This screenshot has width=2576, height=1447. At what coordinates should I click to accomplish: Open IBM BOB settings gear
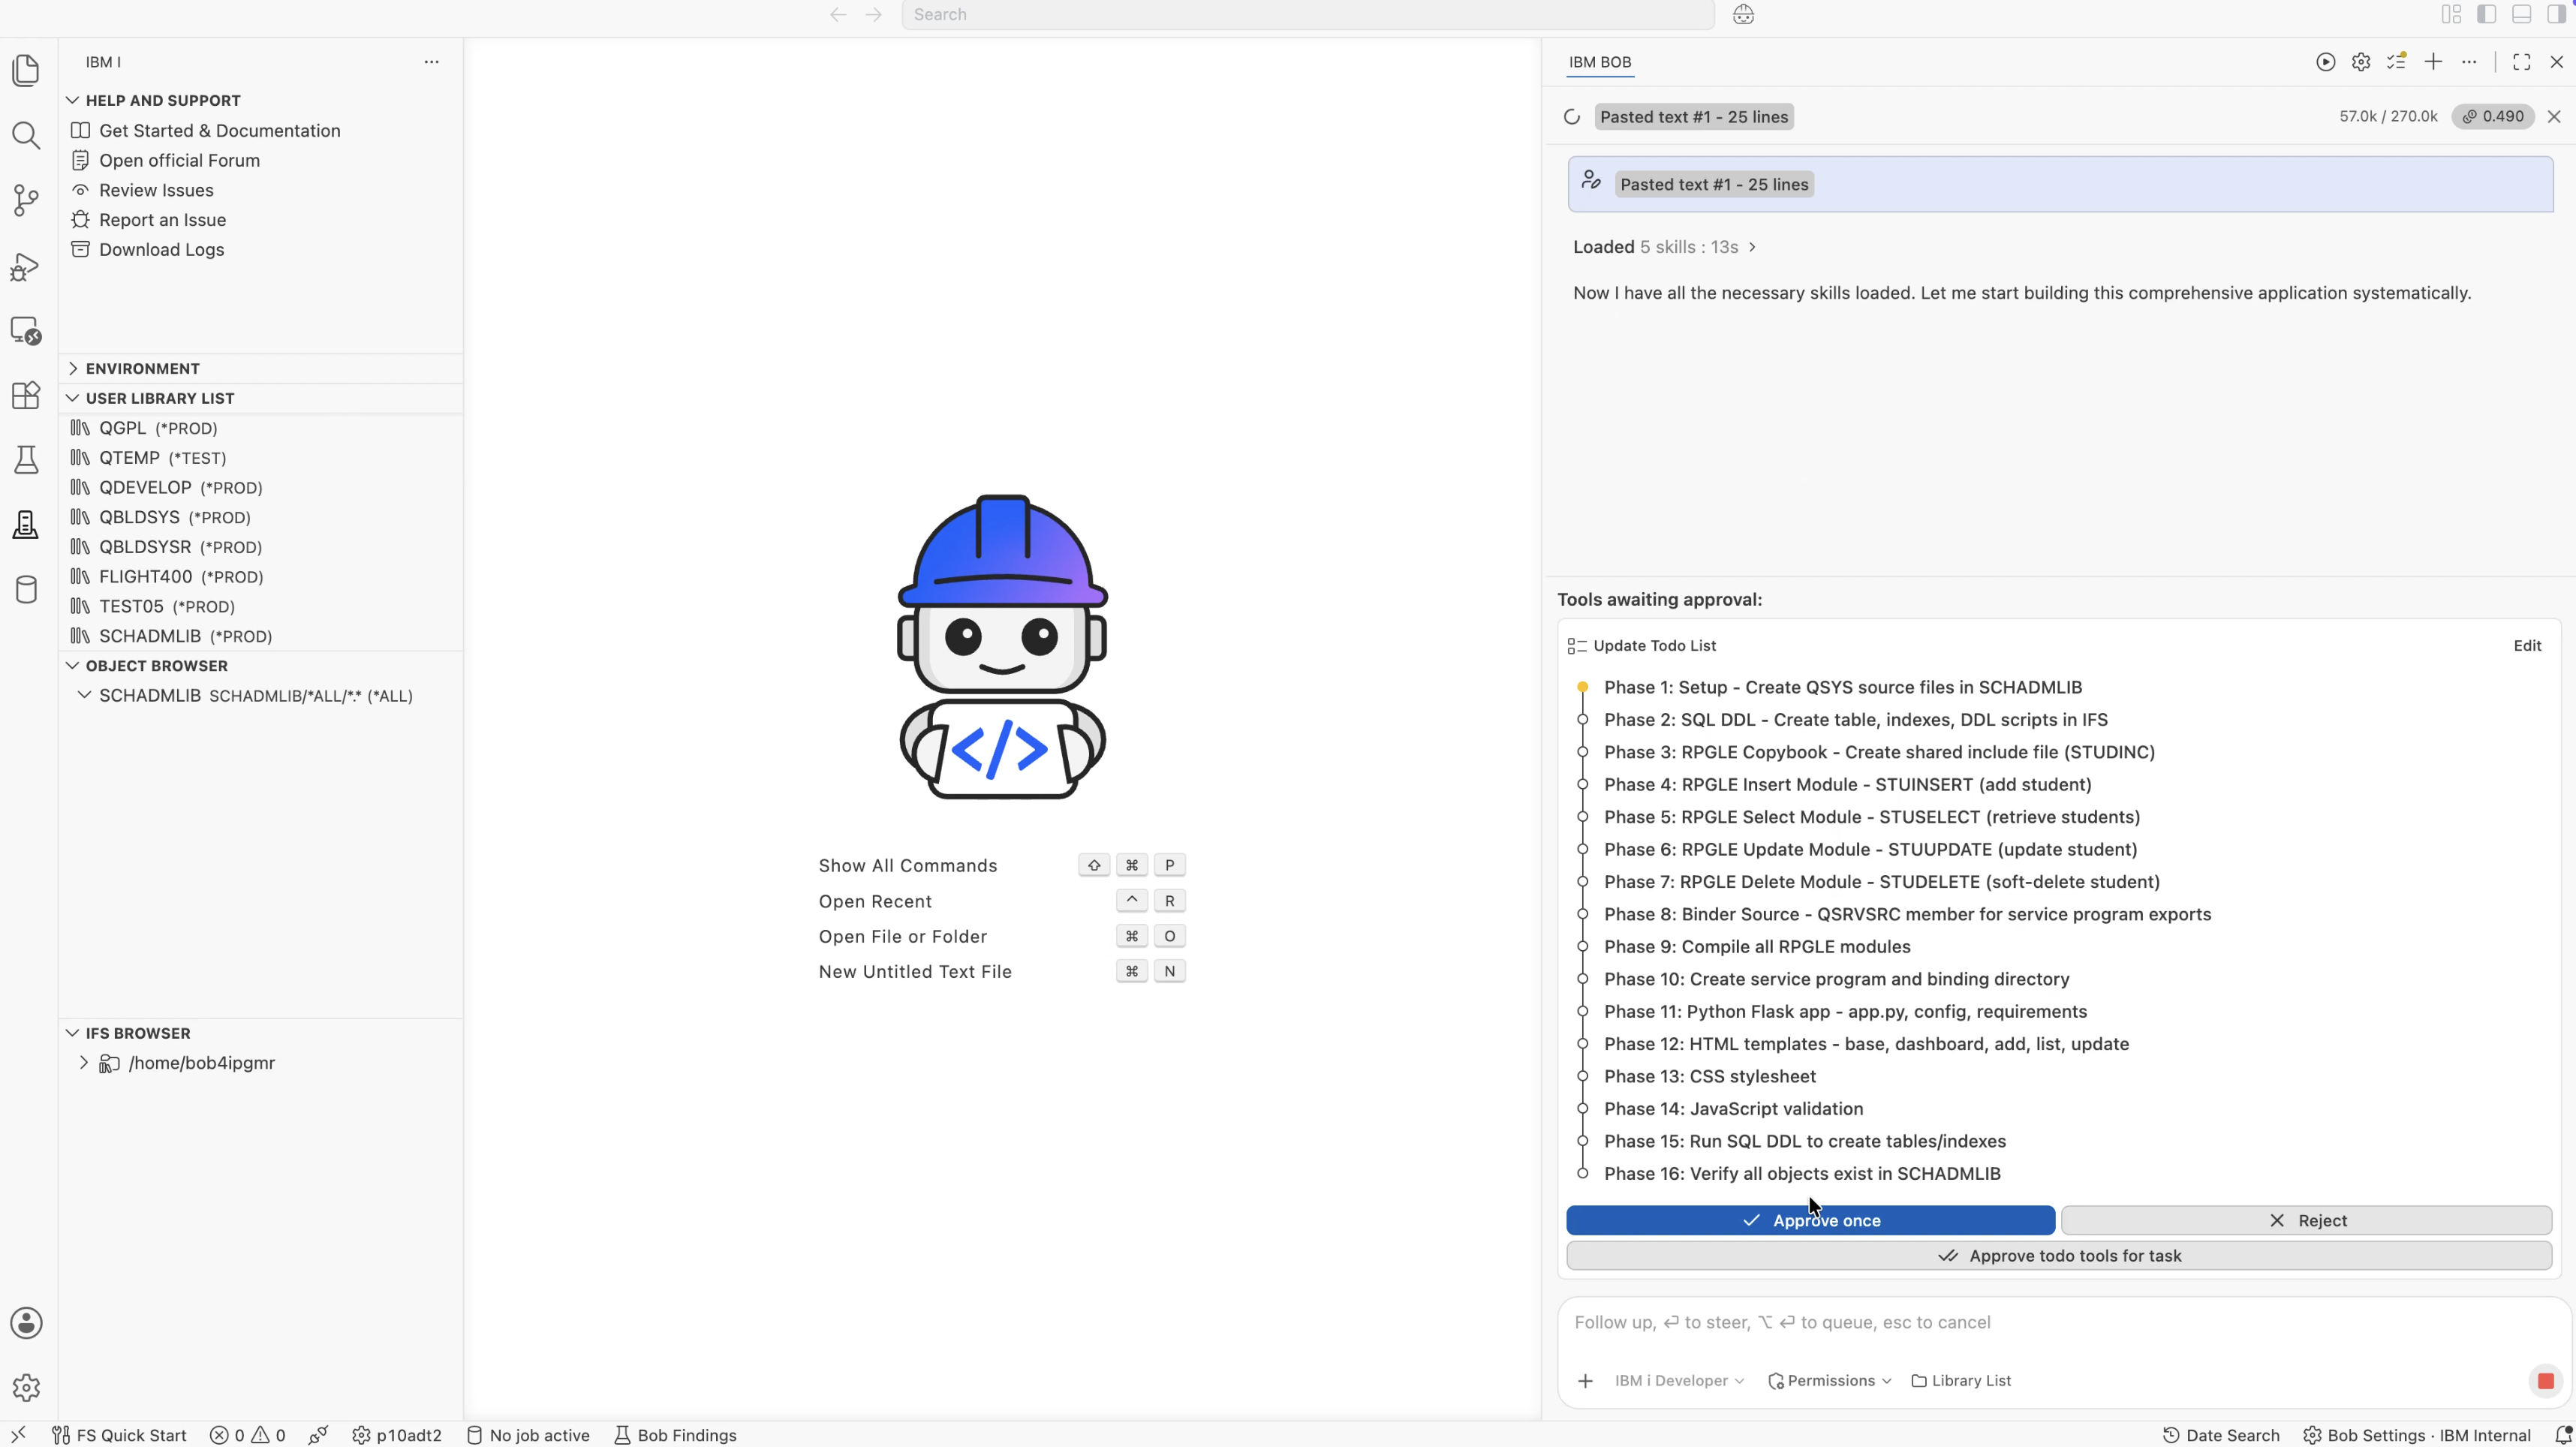(2361, 62)
